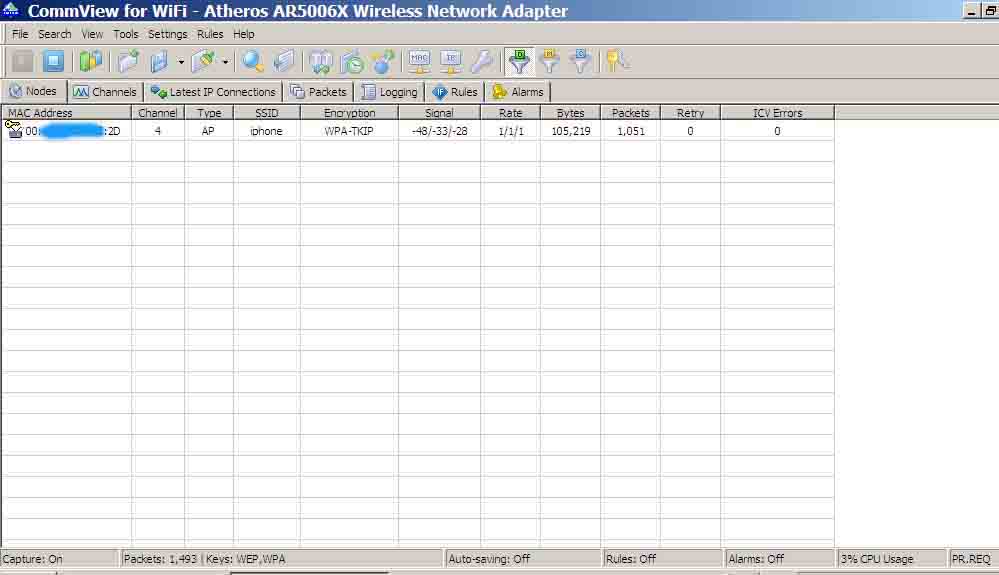
Task: Open the Help menu
Action: click(x=243, y=34)
